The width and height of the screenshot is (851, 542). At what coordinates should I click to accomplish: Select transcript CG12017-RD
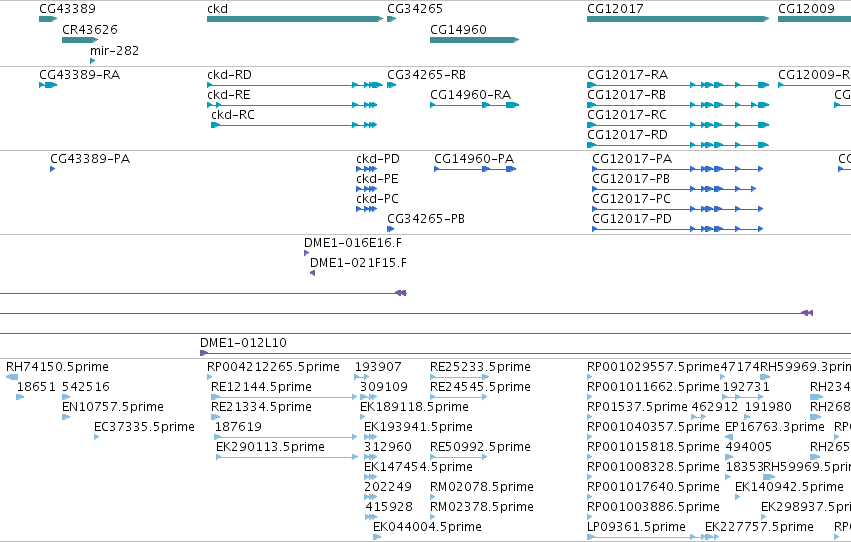point(678,145)
